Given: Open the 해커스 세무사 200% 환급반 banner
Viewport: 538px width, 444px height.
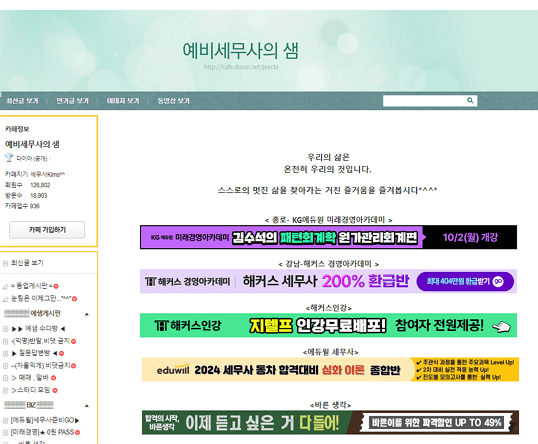Looking at the screenshot, I should click(x=328, y=281).
